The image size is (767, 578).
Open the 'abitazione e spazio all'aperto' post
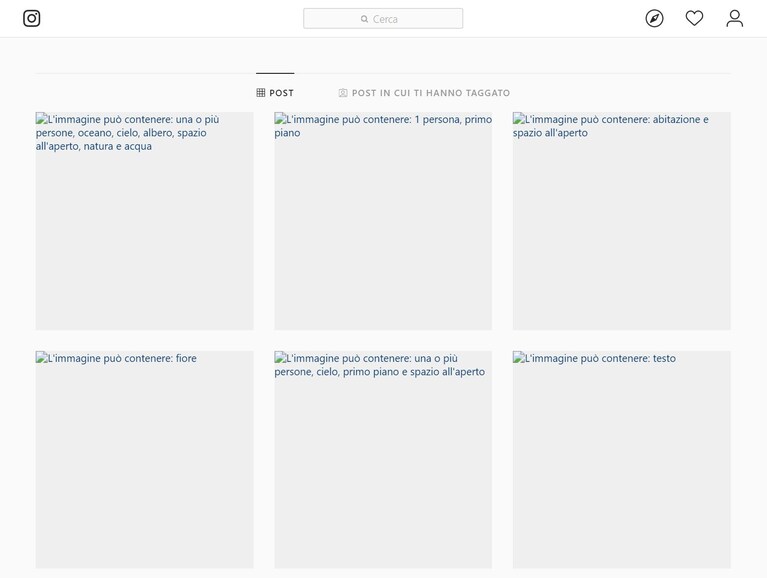pos(622,221)
